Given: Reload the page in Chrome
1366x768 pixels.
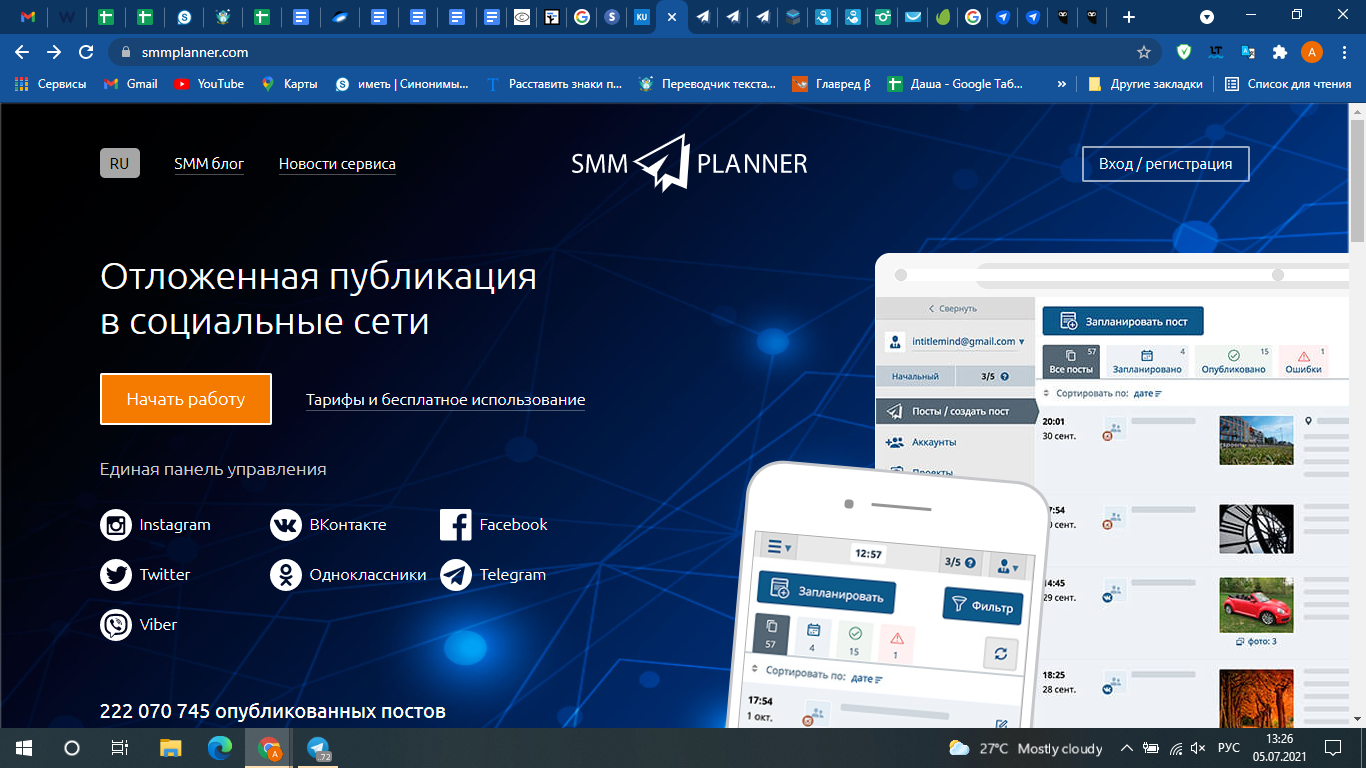Looking at the screenshot, I should [86, 52].
